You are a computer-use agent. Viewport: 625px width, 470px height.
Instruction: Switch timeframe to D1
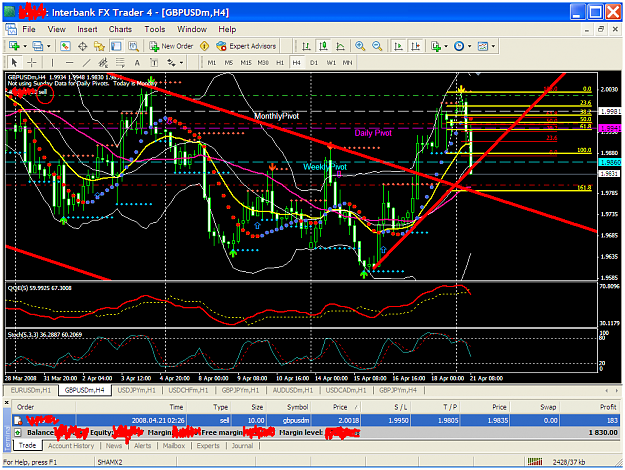click(314, 63)
